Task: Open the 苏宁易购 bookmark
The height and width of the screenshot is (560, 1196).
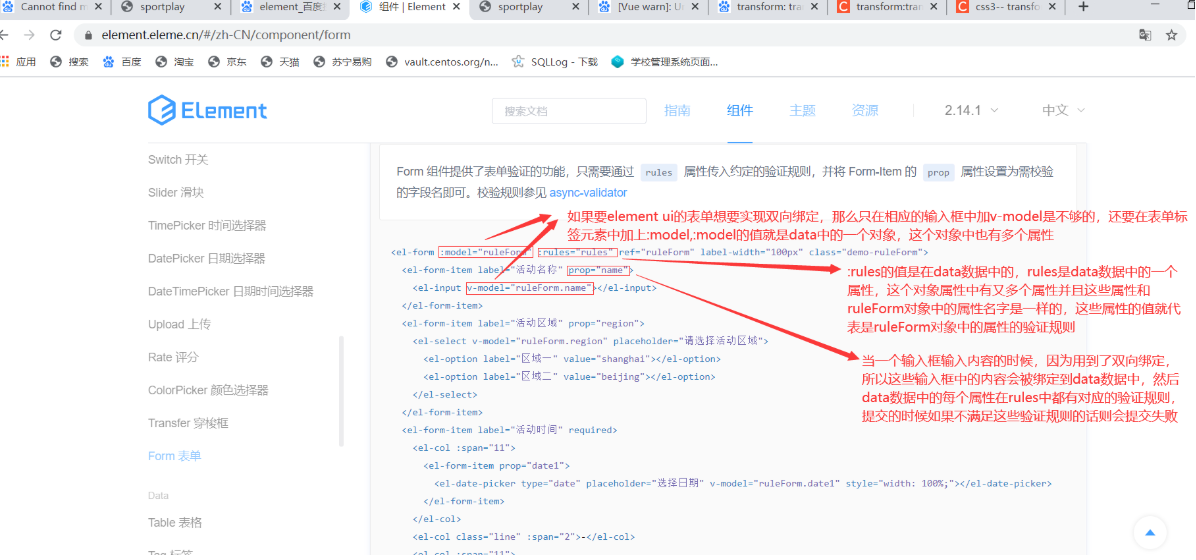Action: (x=342, y=62)
